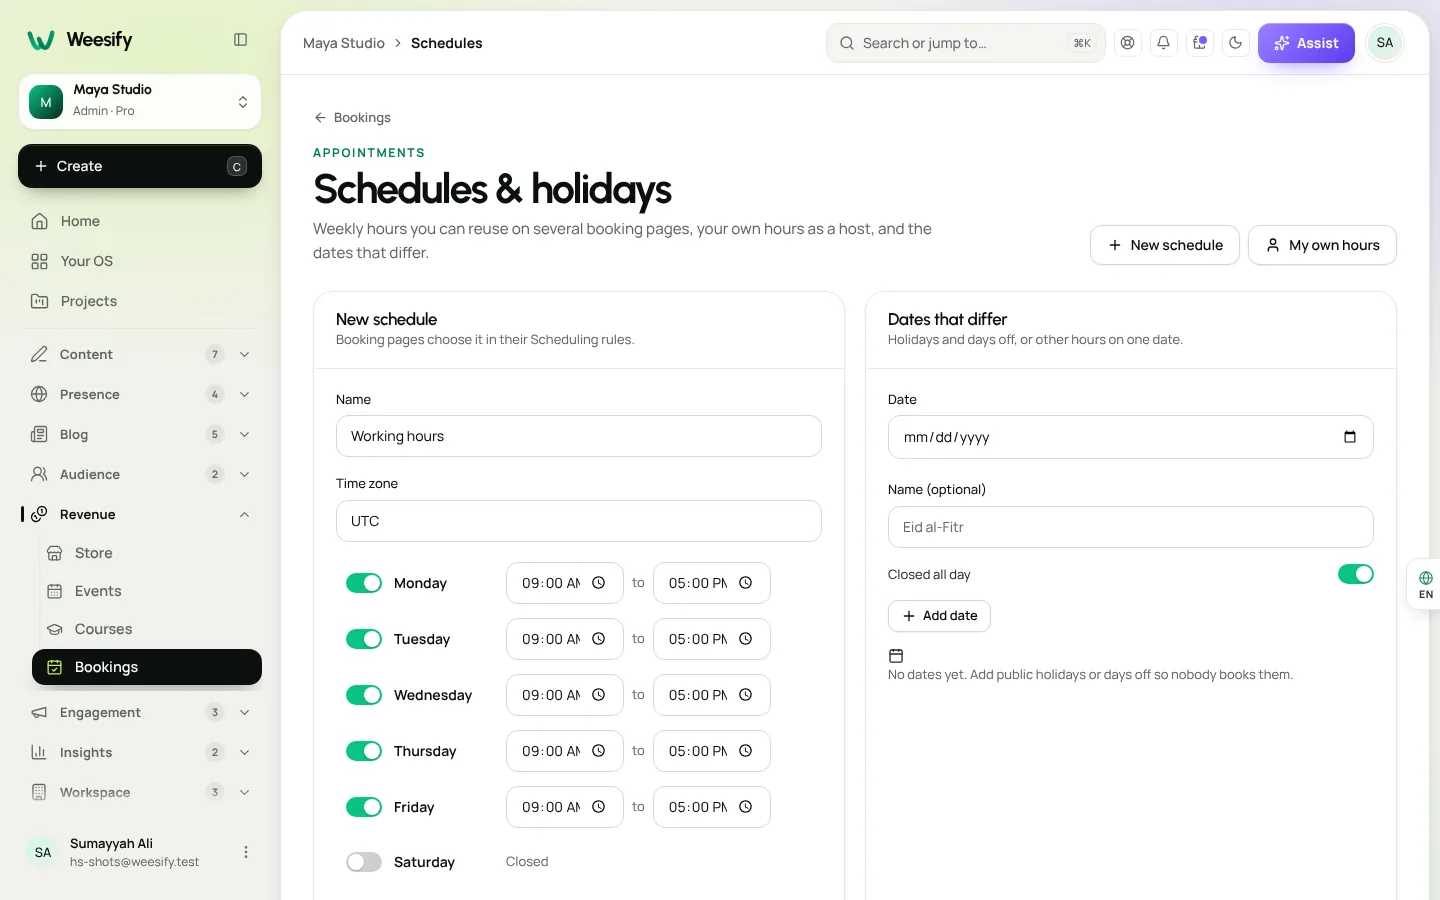Open Monday start time clock picker
This screenshot has width=1440, height=900.
599,583
